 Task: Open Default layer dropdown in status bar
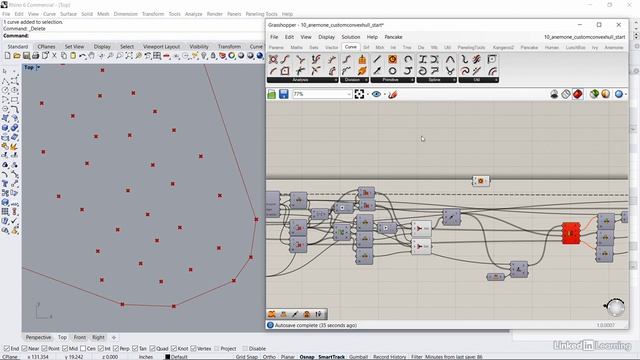click(176, 357)
